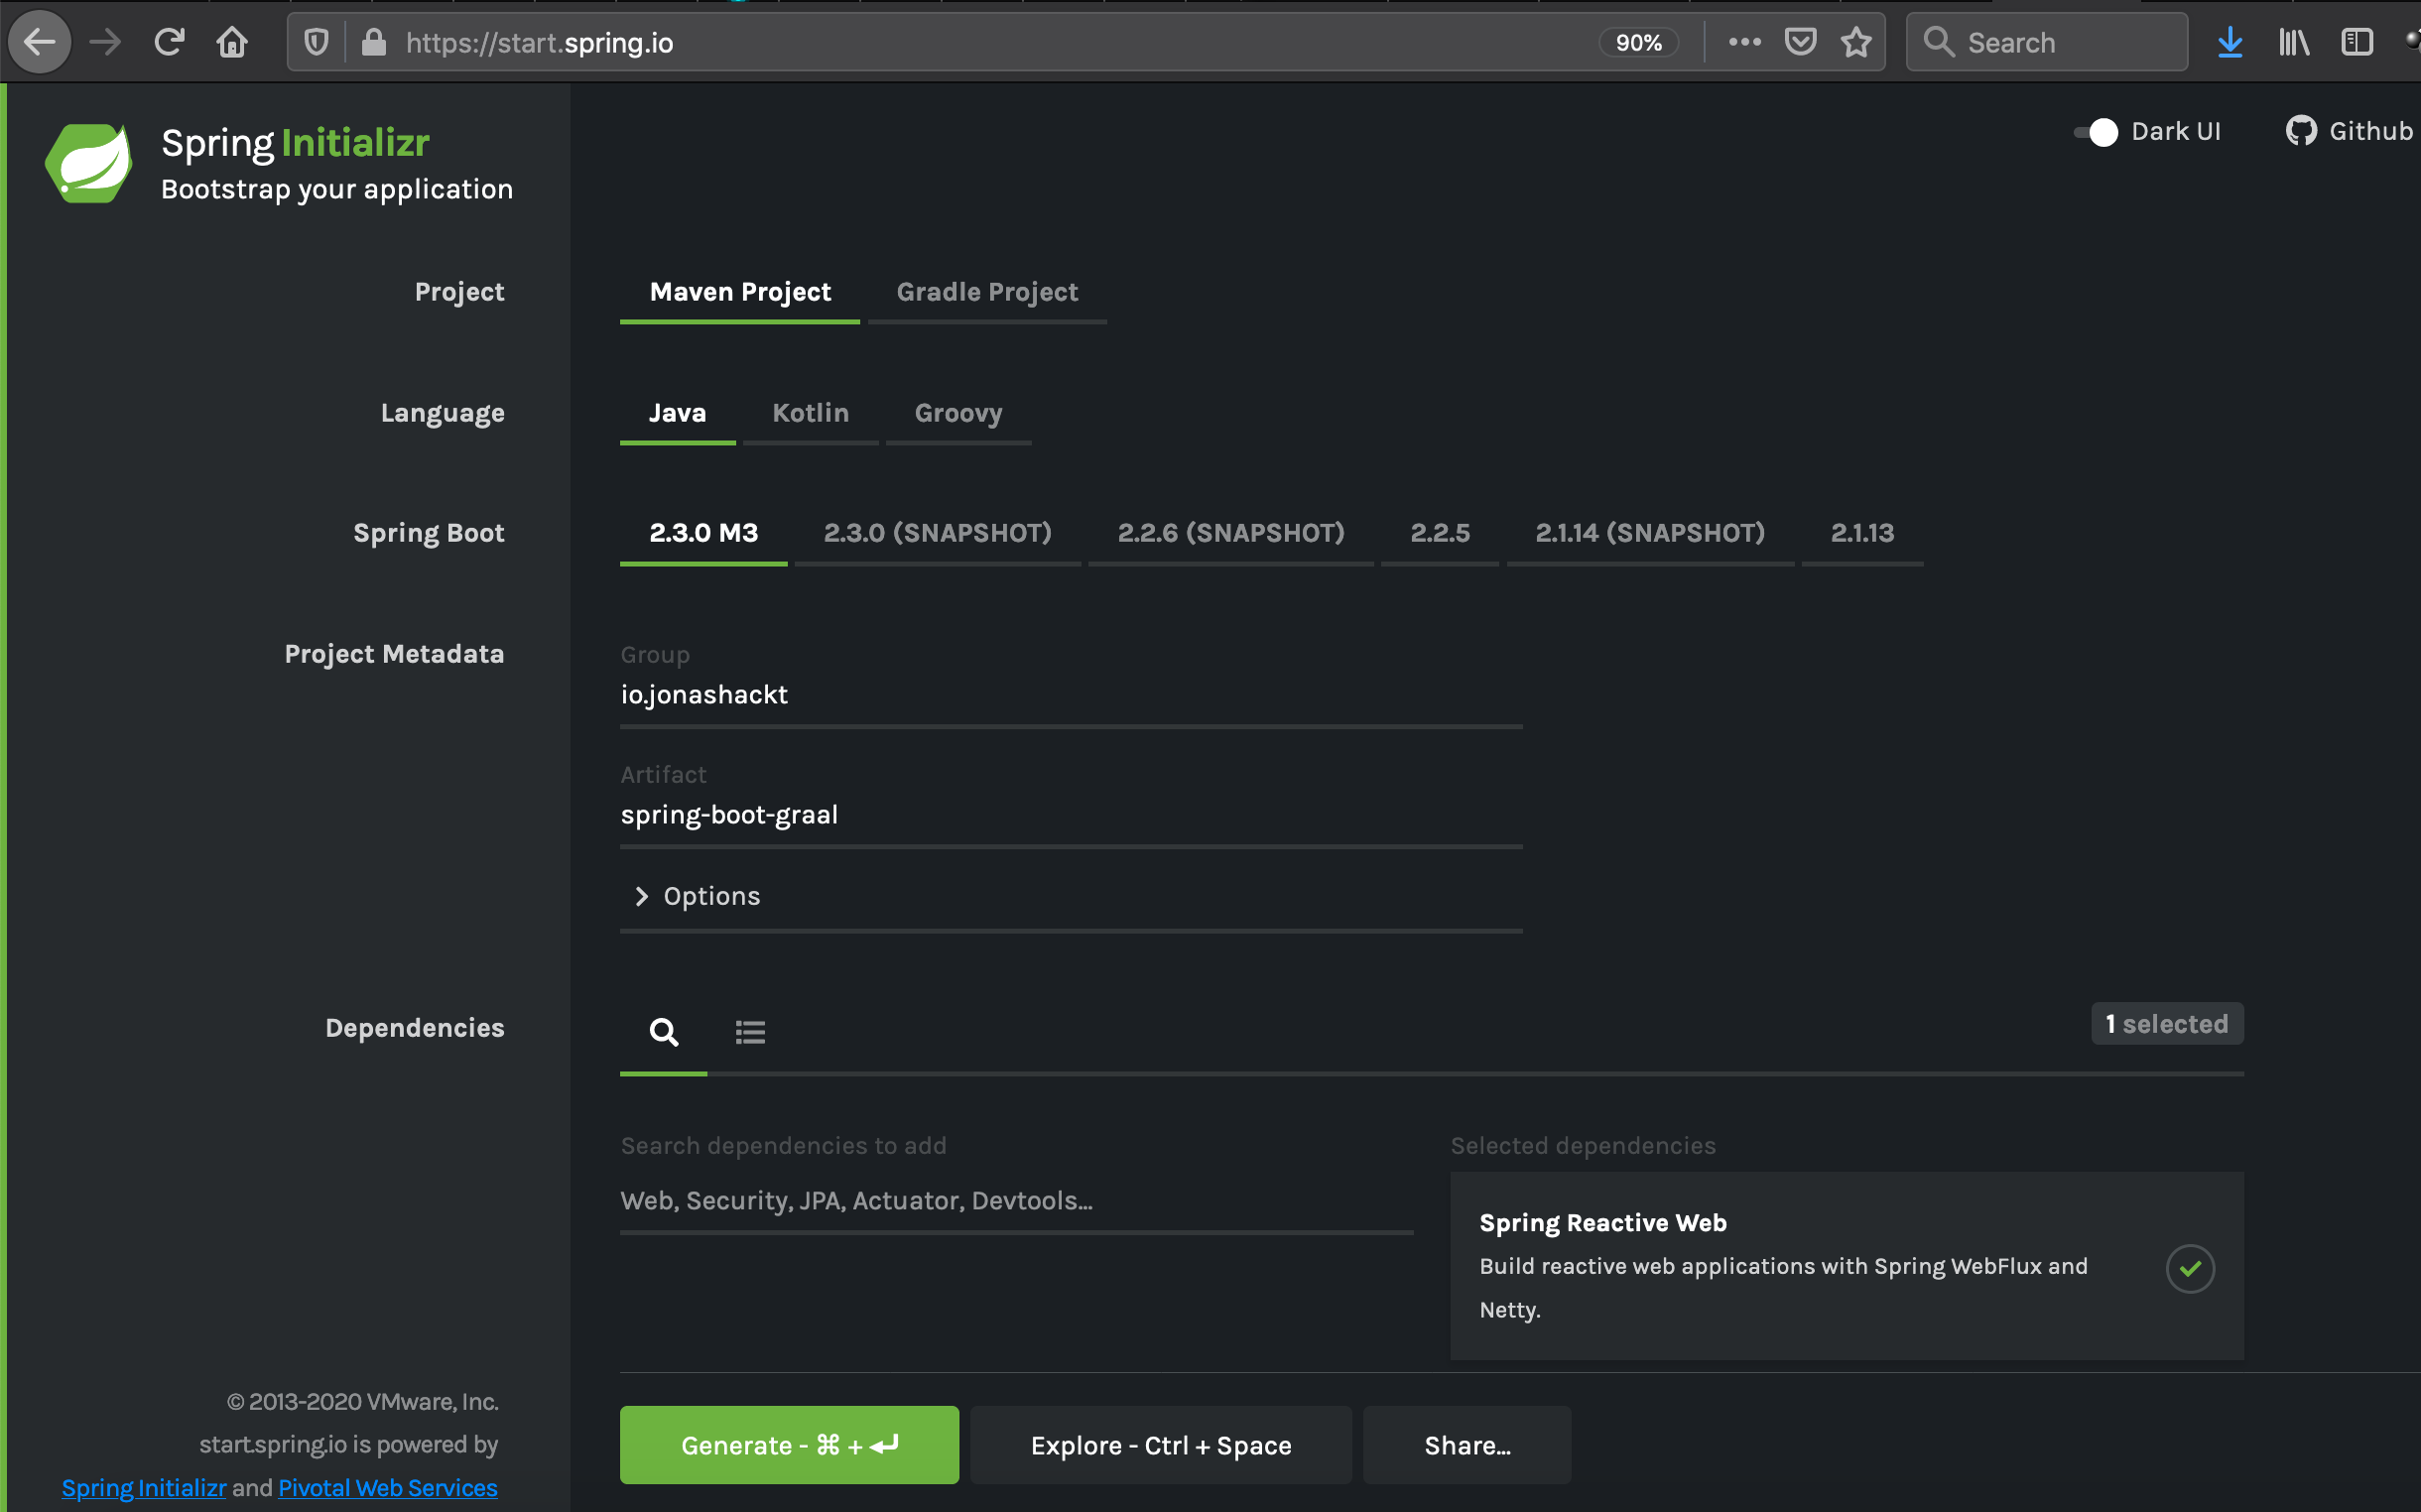Open the Pivotal Web Services link
The height and width of the screenshot is (1512, 2421).
(x=387, y=1487)
